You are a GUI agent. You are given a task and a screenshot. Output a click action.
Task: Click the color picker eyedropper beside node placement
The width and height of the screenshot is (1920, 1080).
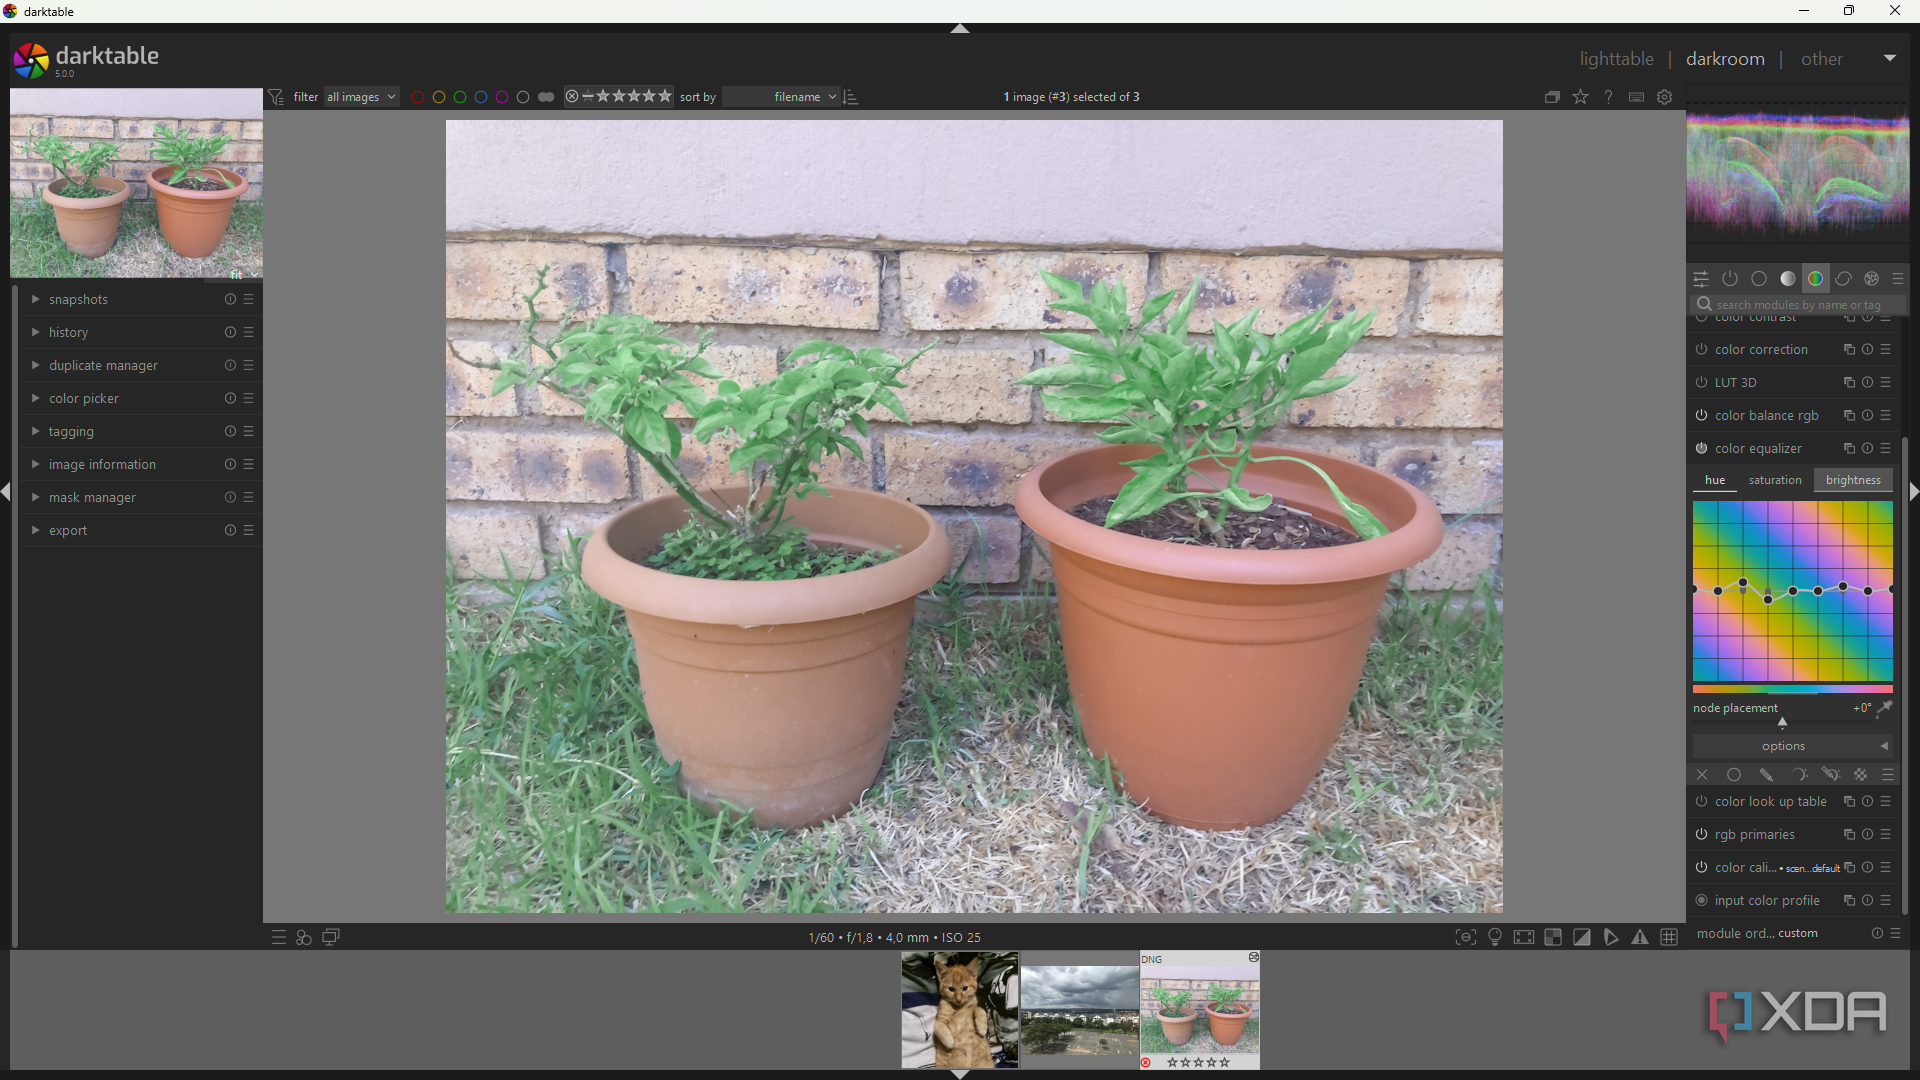(1884, 708)
